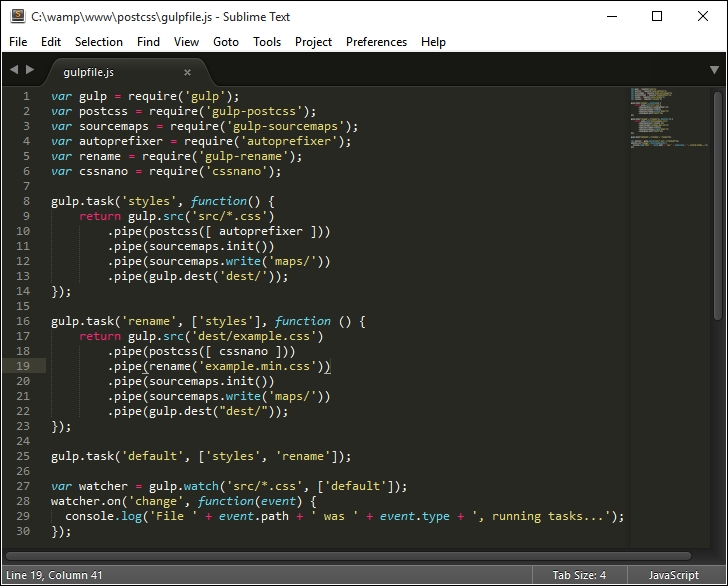Screen dimensions: 728x586
Task: Click the previous tab arrow
Action: click(14, 70)
